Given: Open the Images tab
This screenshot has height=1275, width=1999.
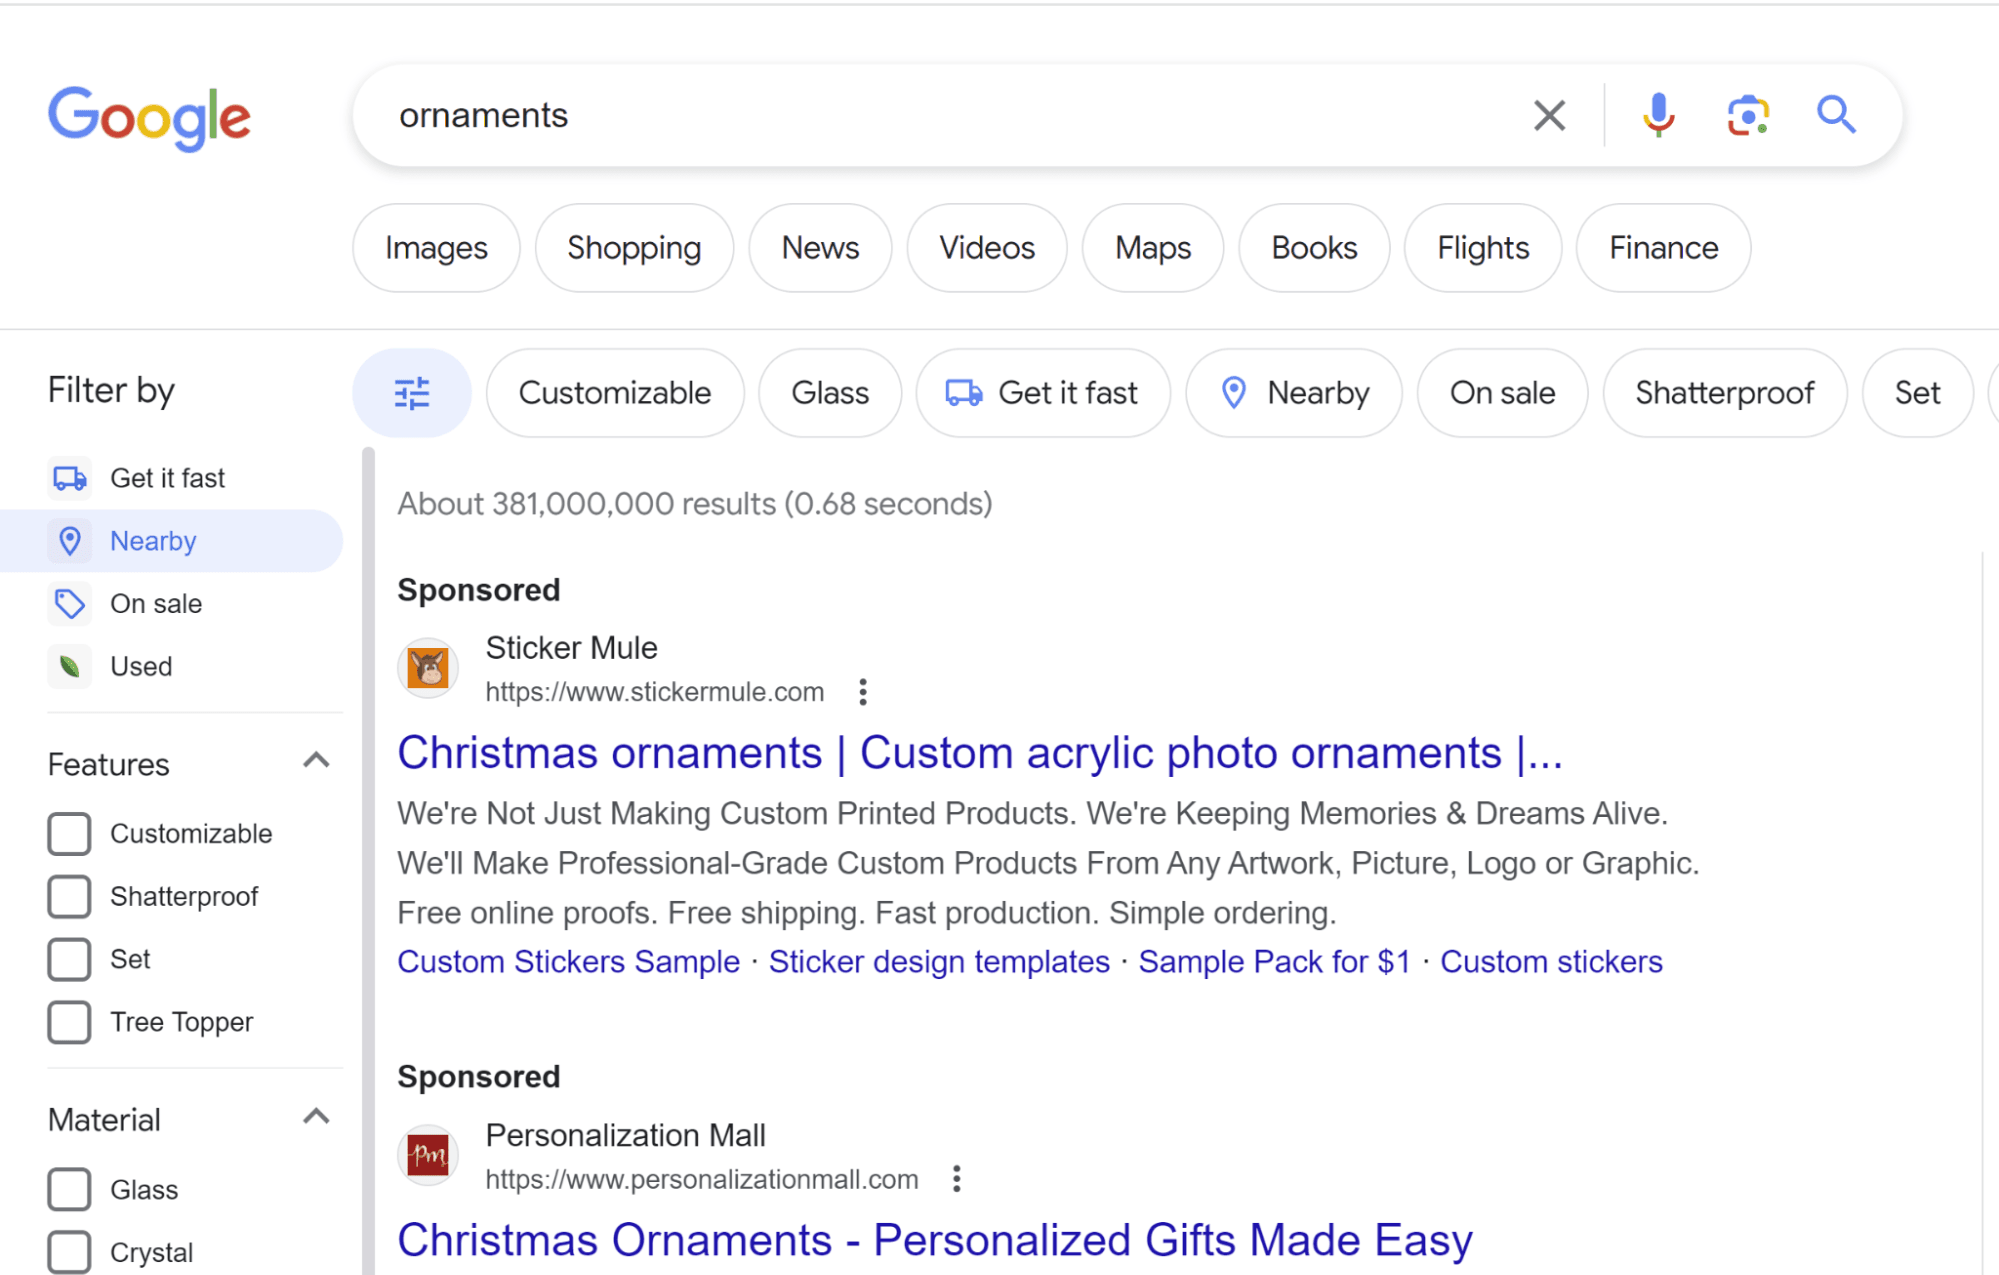Looking at the screenshot, I should pyautogui.click(x=436, y=248).
